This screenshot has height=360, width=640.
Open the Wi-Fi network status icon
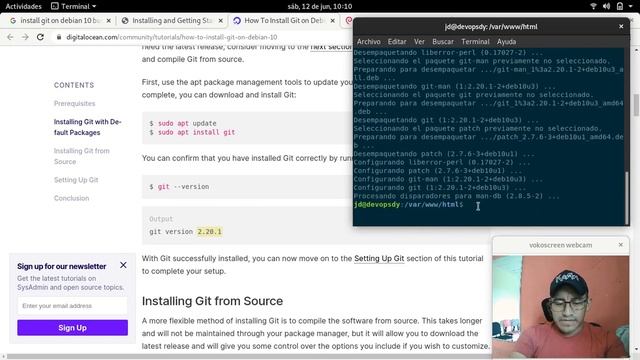click(x=593, y=6)
